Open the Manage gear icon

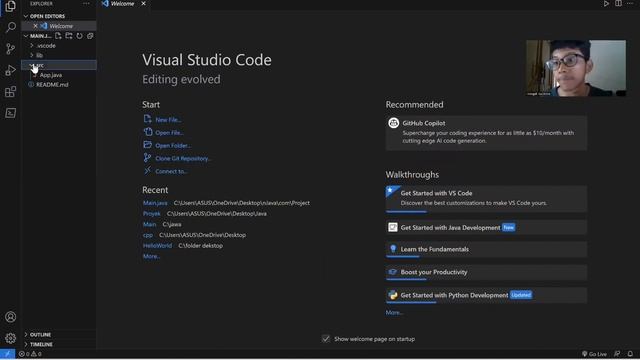tap(11, 338)
